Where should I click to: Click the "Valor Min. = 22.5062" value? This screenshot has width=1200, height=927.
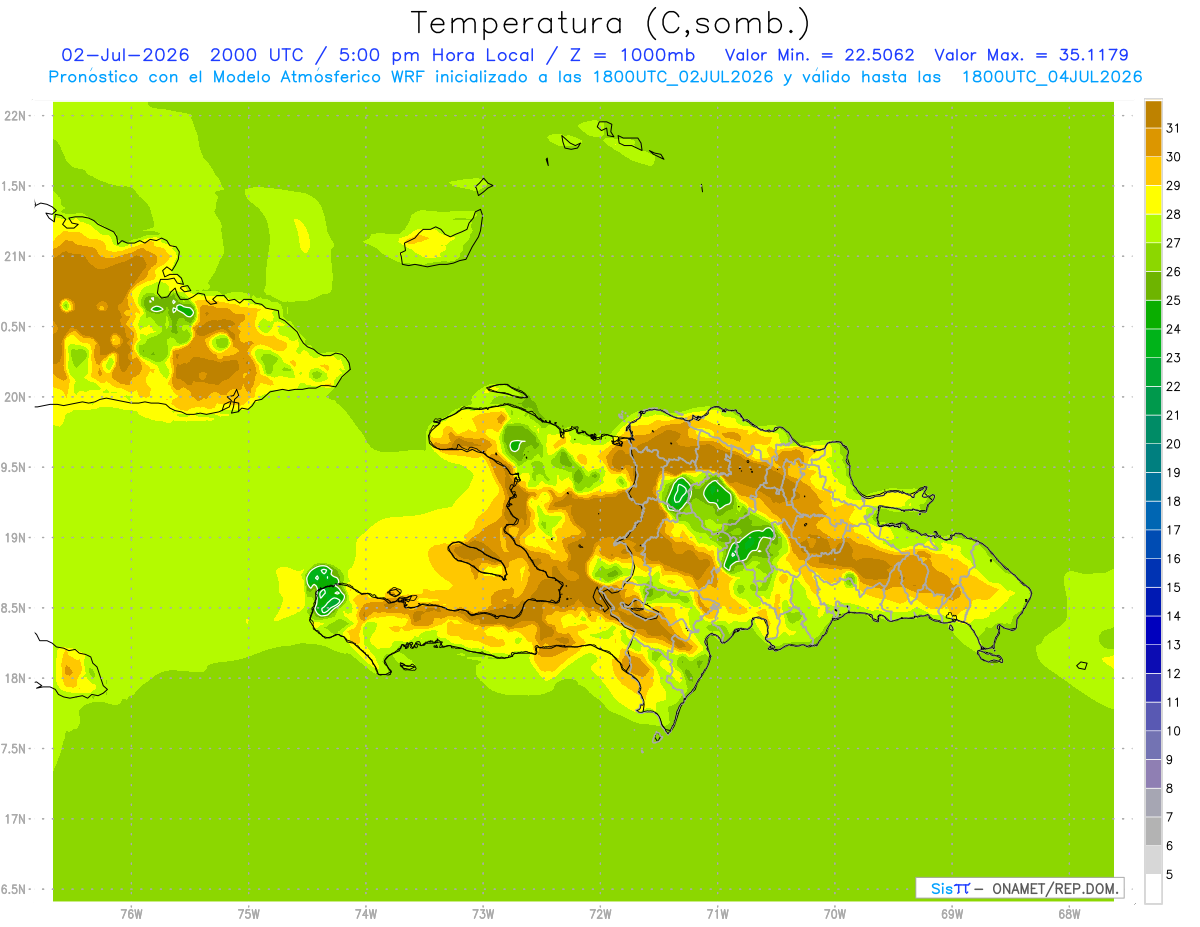(x=819, y=55)
